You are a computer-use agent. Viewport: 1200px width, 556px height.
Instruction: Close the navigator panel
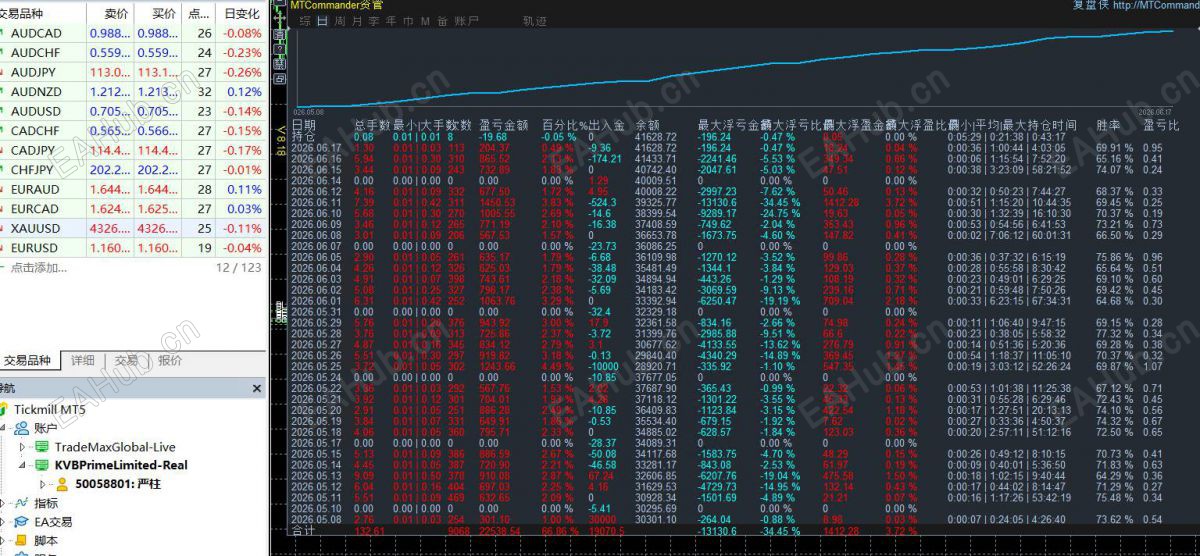point(256,389)
